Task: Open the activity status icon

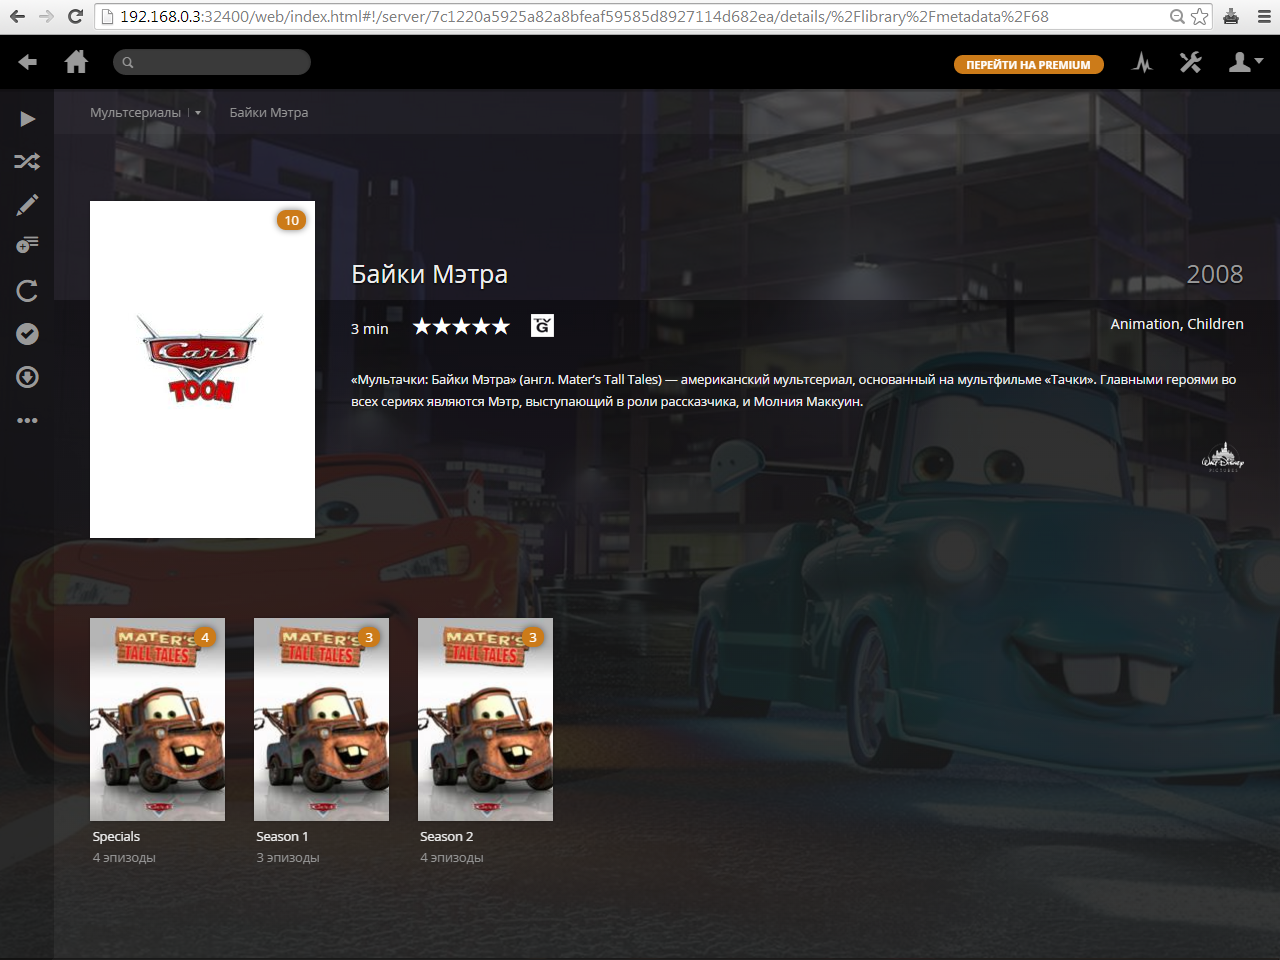Action: (1142, 62)
